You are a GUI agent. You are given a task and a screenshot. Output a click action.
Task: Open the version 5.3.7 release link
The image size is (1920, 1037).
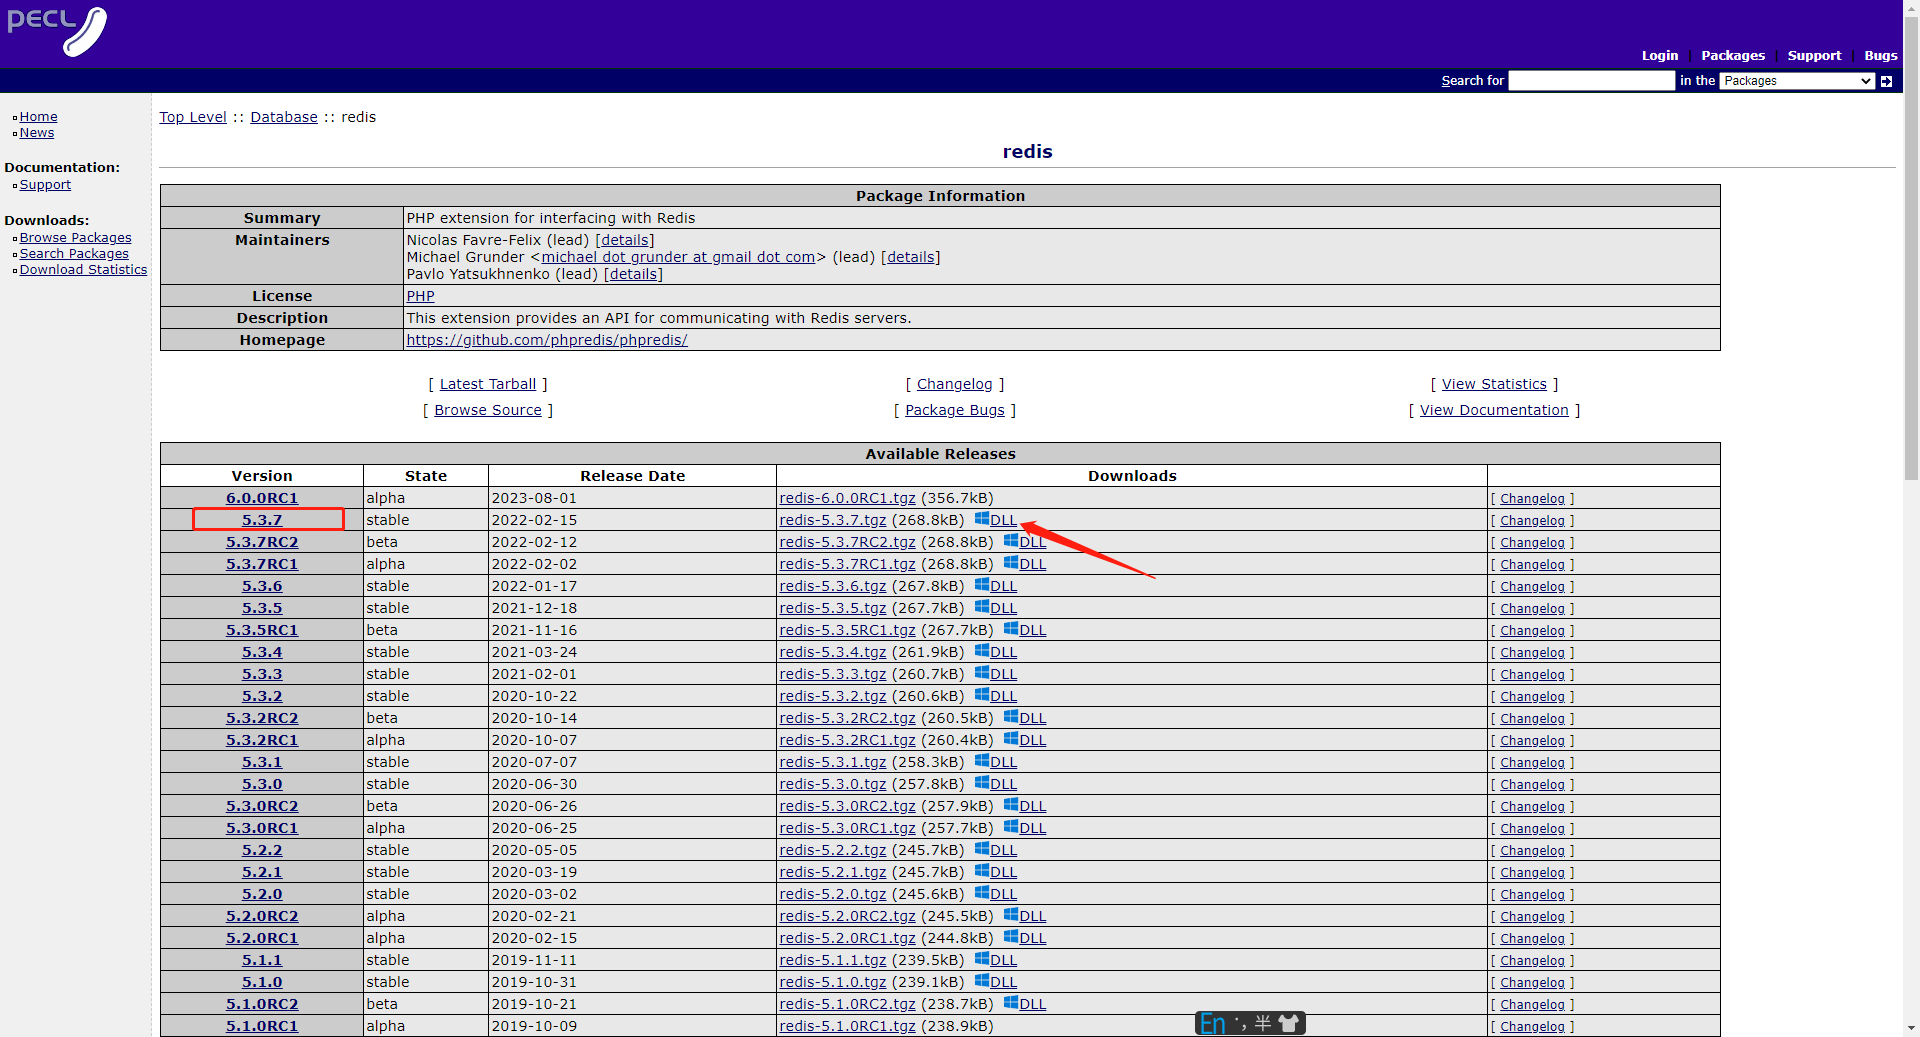coord(262,520)
